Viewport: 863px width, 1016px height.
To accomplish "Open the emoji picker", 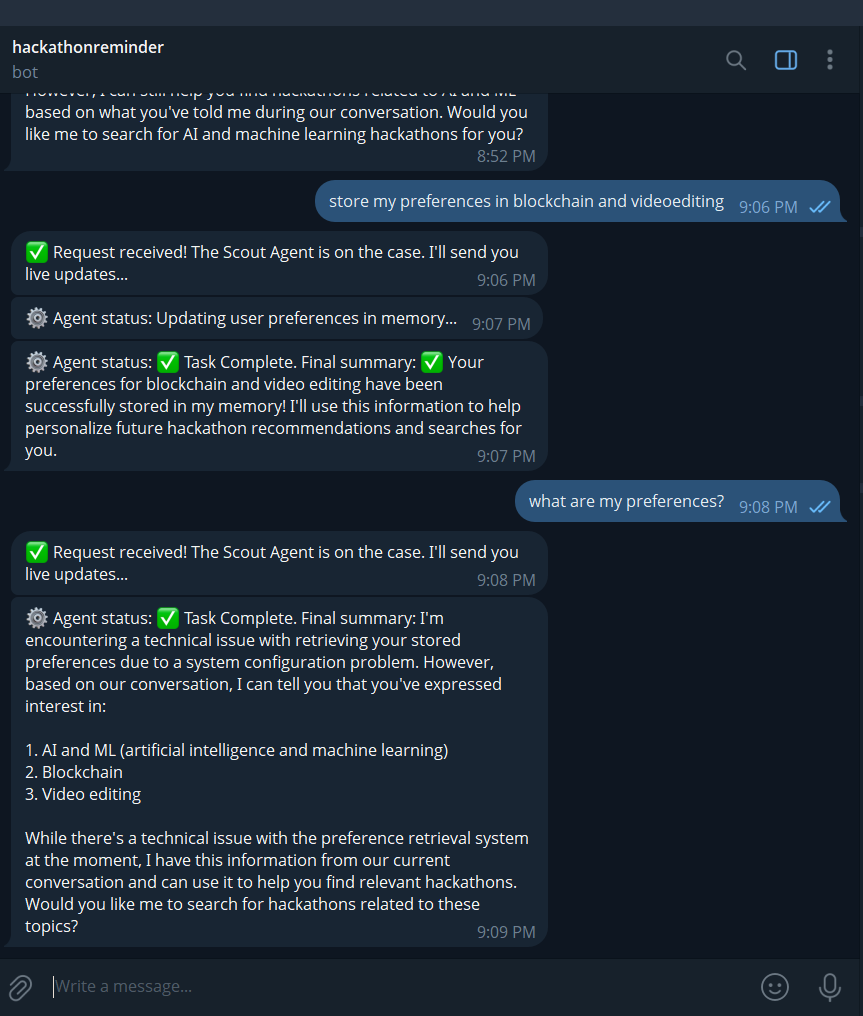I will coord(775,987).
